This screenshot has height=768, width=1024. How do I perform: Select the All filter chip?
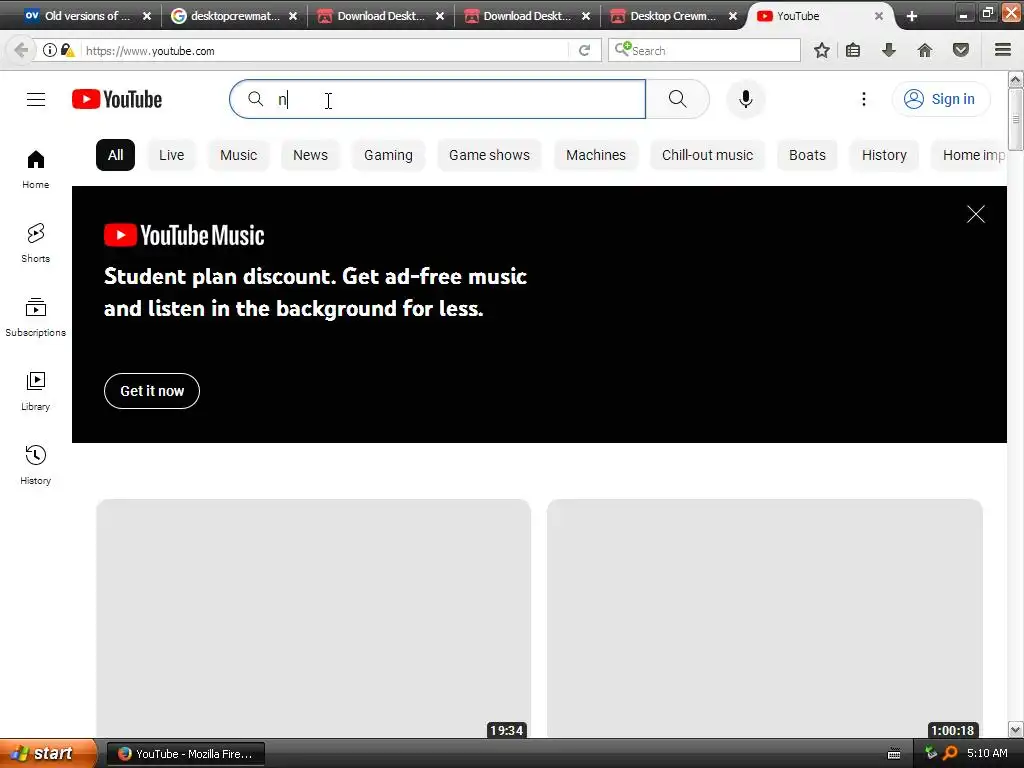(x=116, y=155)
